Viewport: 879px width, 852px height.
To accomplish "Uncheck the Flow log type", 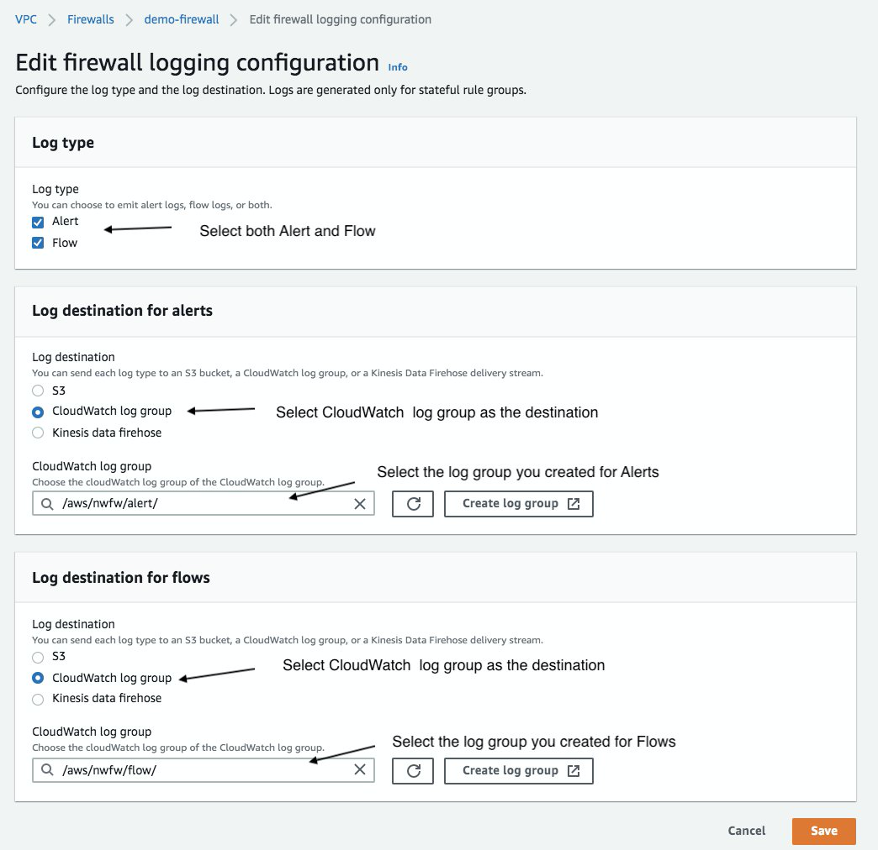I will coord(38,243).
